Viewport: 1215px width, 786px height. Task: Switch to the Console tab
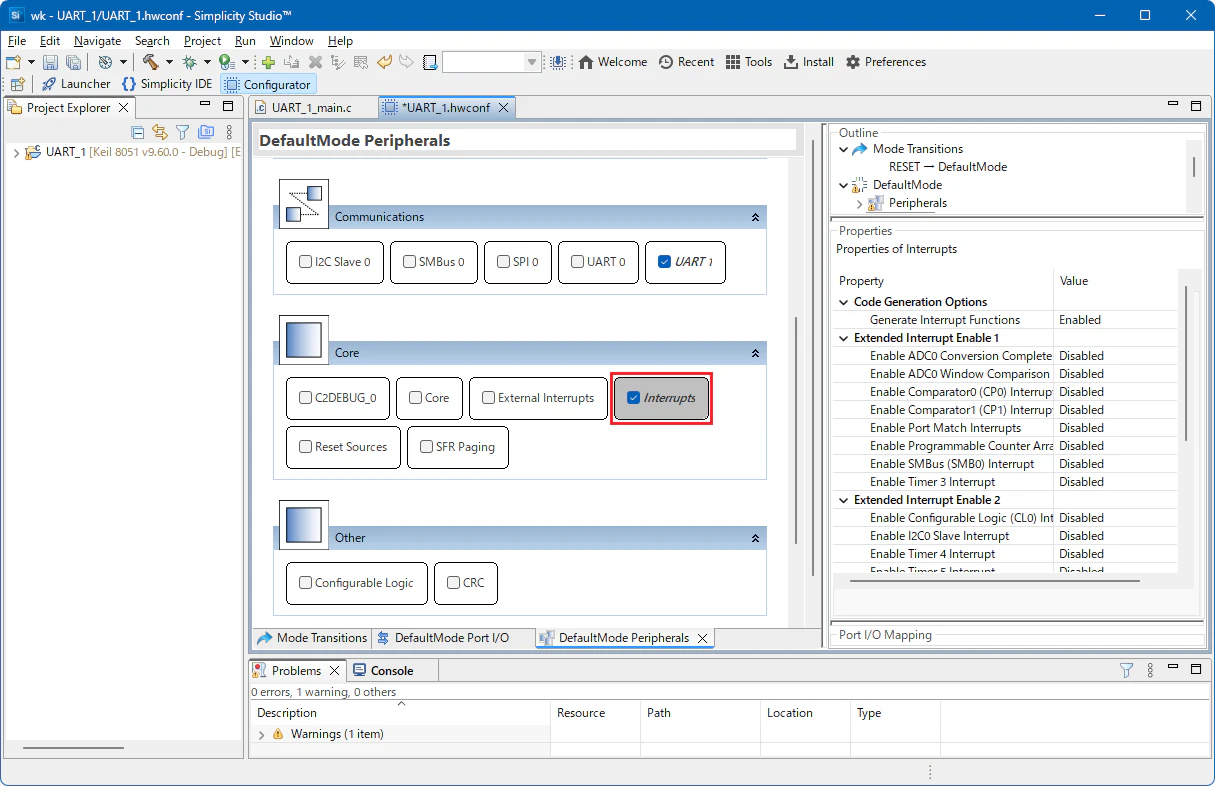(391, 671)
